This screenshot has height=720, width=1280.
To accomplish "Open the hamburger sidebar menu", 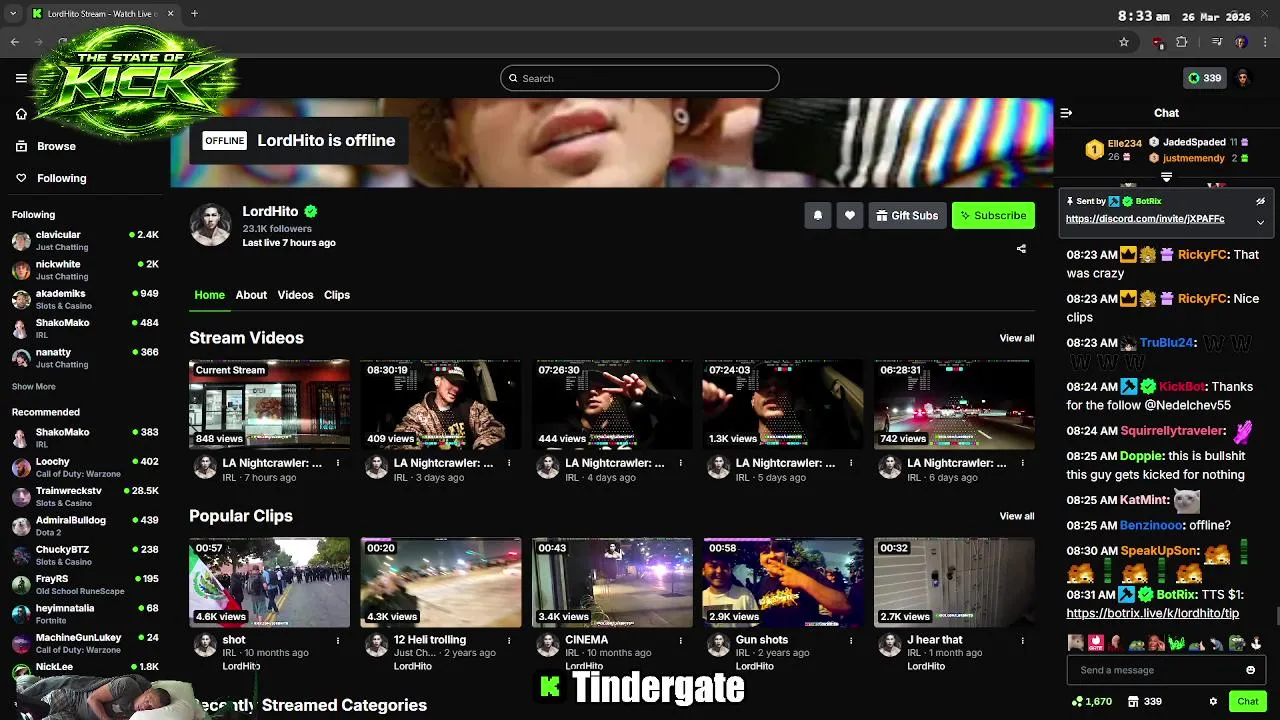I will pyautogui.click(x=21, y=78).
